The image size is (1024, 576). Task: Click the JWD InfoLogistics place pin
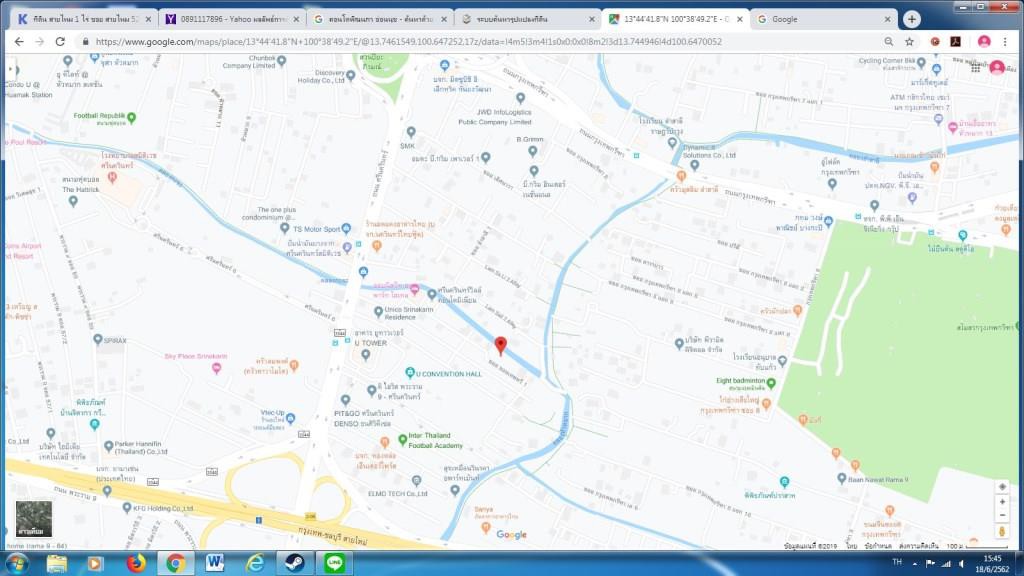click(x=520, y=98)
